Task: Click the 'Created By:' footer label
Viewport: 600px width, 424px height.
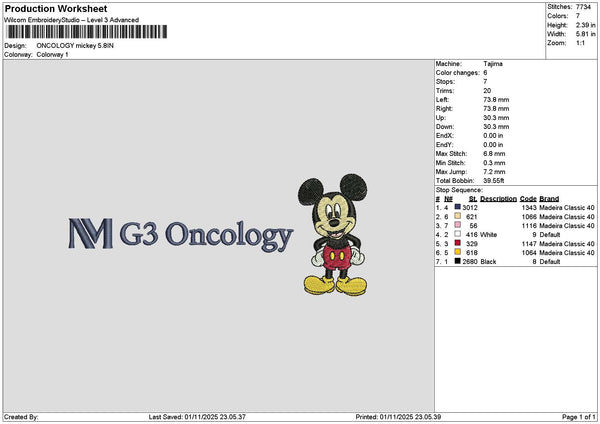Action: pos(21,417)
